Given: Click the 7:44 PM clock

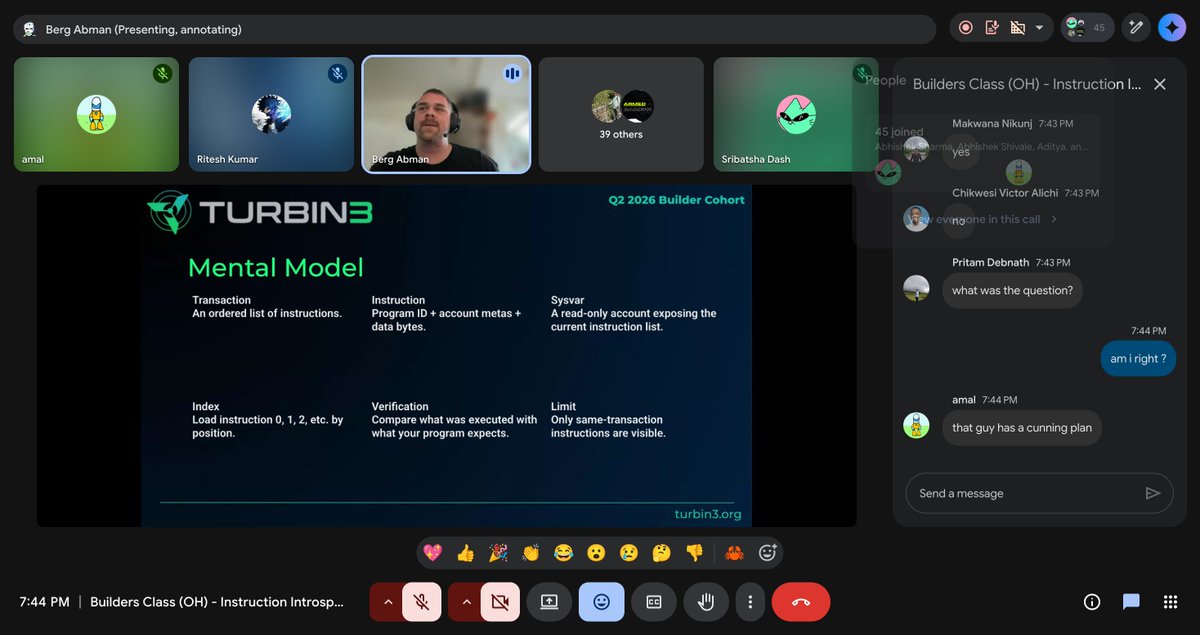Looking at the screenshot, I should click(x=45, y=602).
